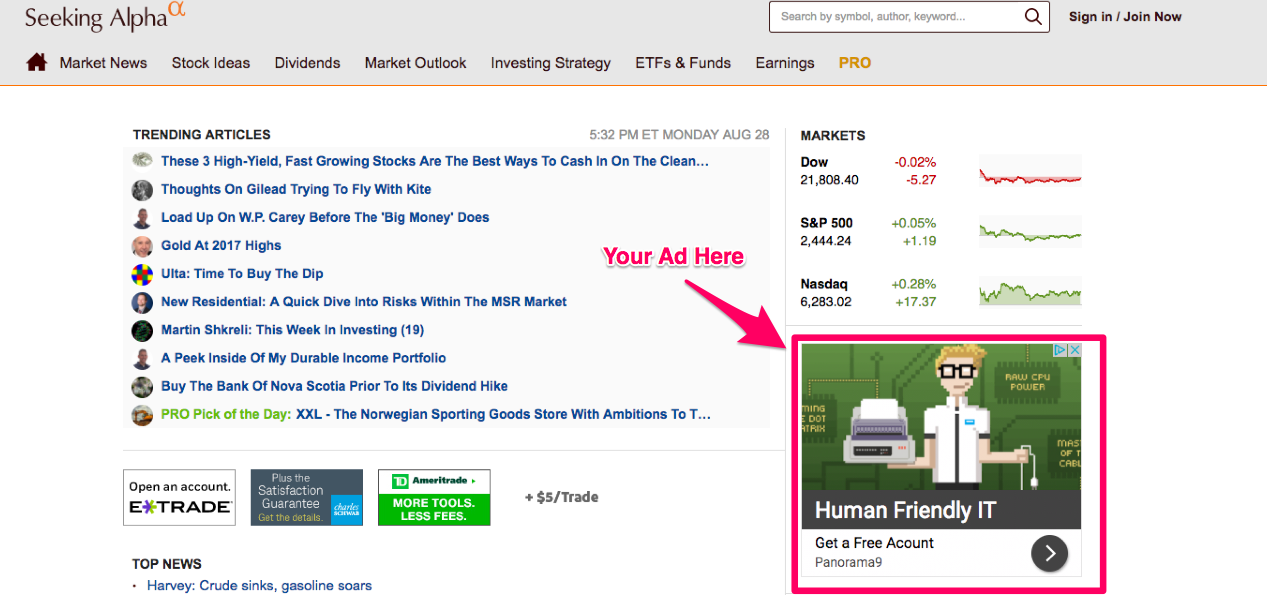Click the home icon in navigation bar
Image resolution: width=1267 pixels, height=595 pixels.
(37, 62)
